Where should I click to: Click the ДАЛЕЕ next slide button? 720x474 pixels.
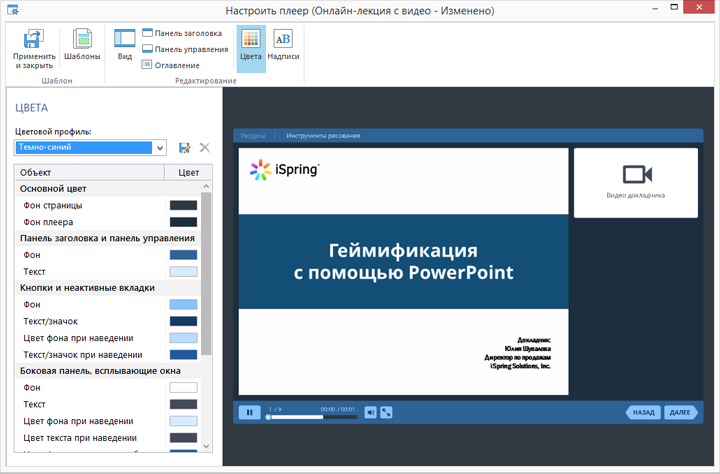(681, 412)
